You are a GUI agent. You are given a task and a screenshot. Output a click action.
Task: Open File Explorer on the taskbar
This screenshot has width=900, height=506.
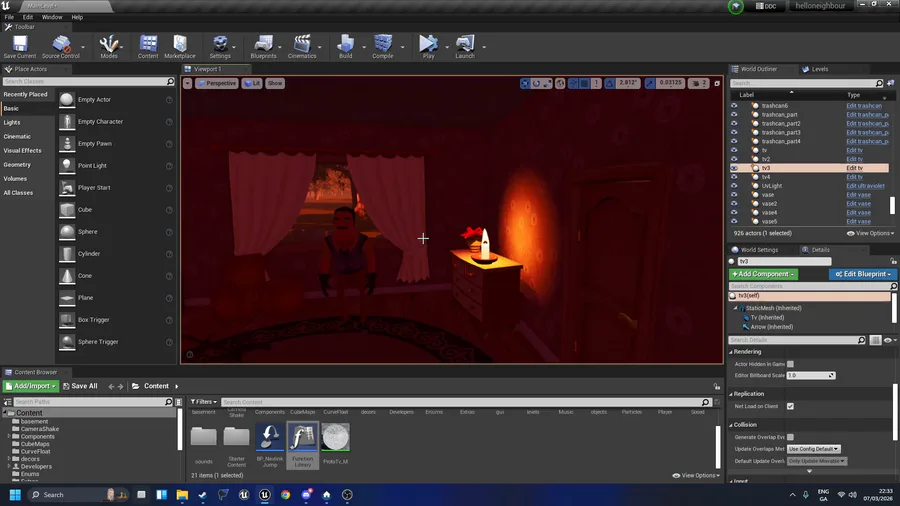click(182, 495)
